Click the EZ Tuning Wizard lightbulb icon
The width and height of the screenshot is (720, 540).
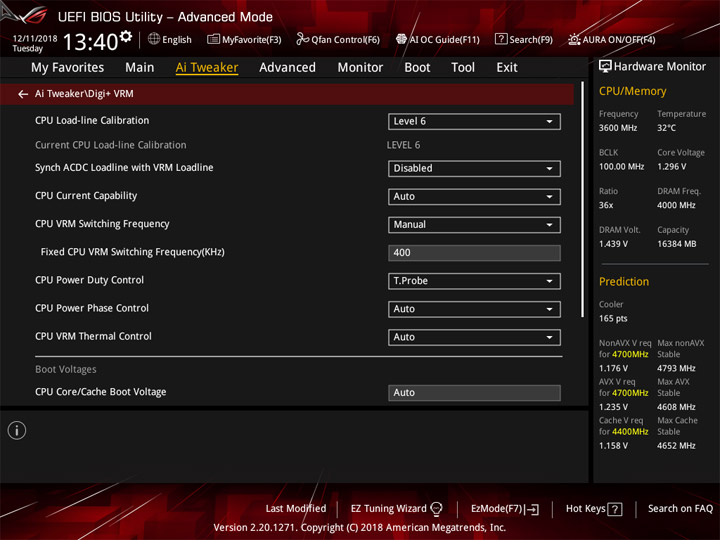pyautogui.click(x=436, y=509)
